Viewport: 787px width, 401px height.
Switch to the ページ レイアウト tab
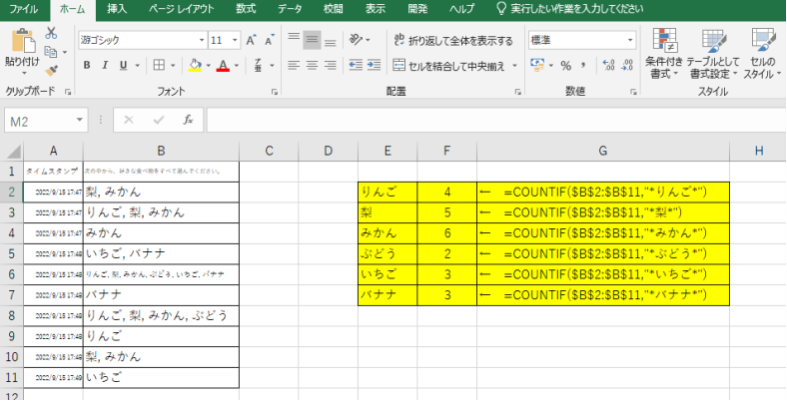click(181, 10)
